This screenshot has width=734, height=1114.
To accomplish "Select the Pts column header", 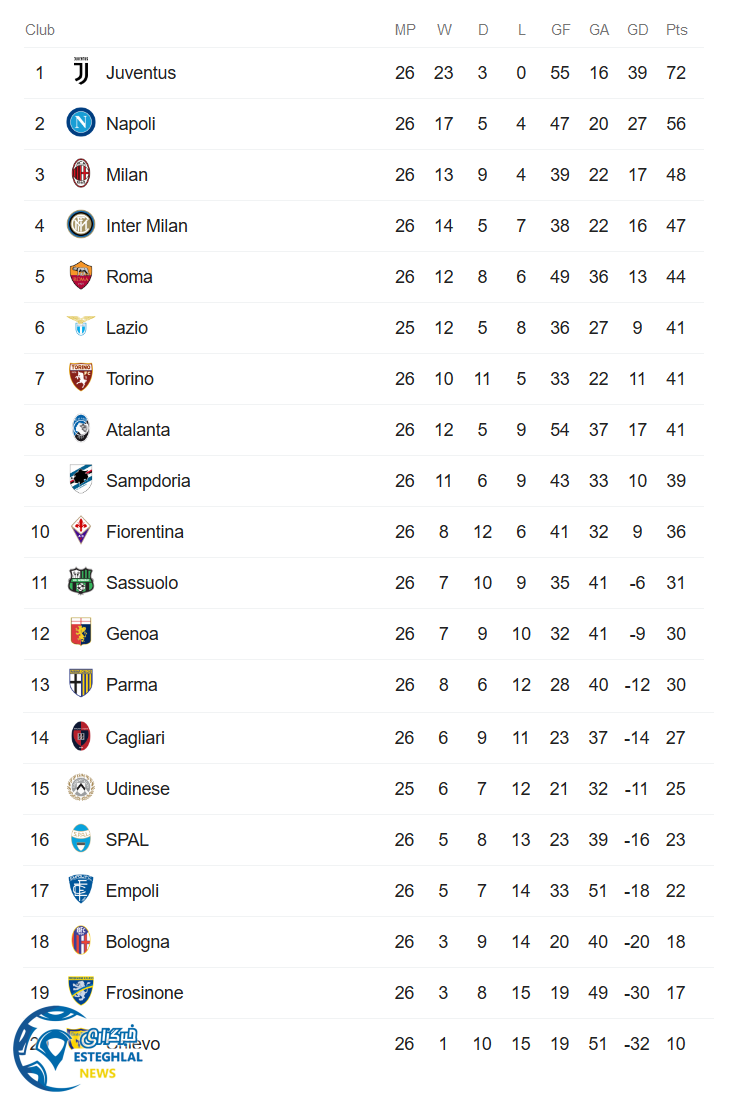I will click(x=677, y=30).
